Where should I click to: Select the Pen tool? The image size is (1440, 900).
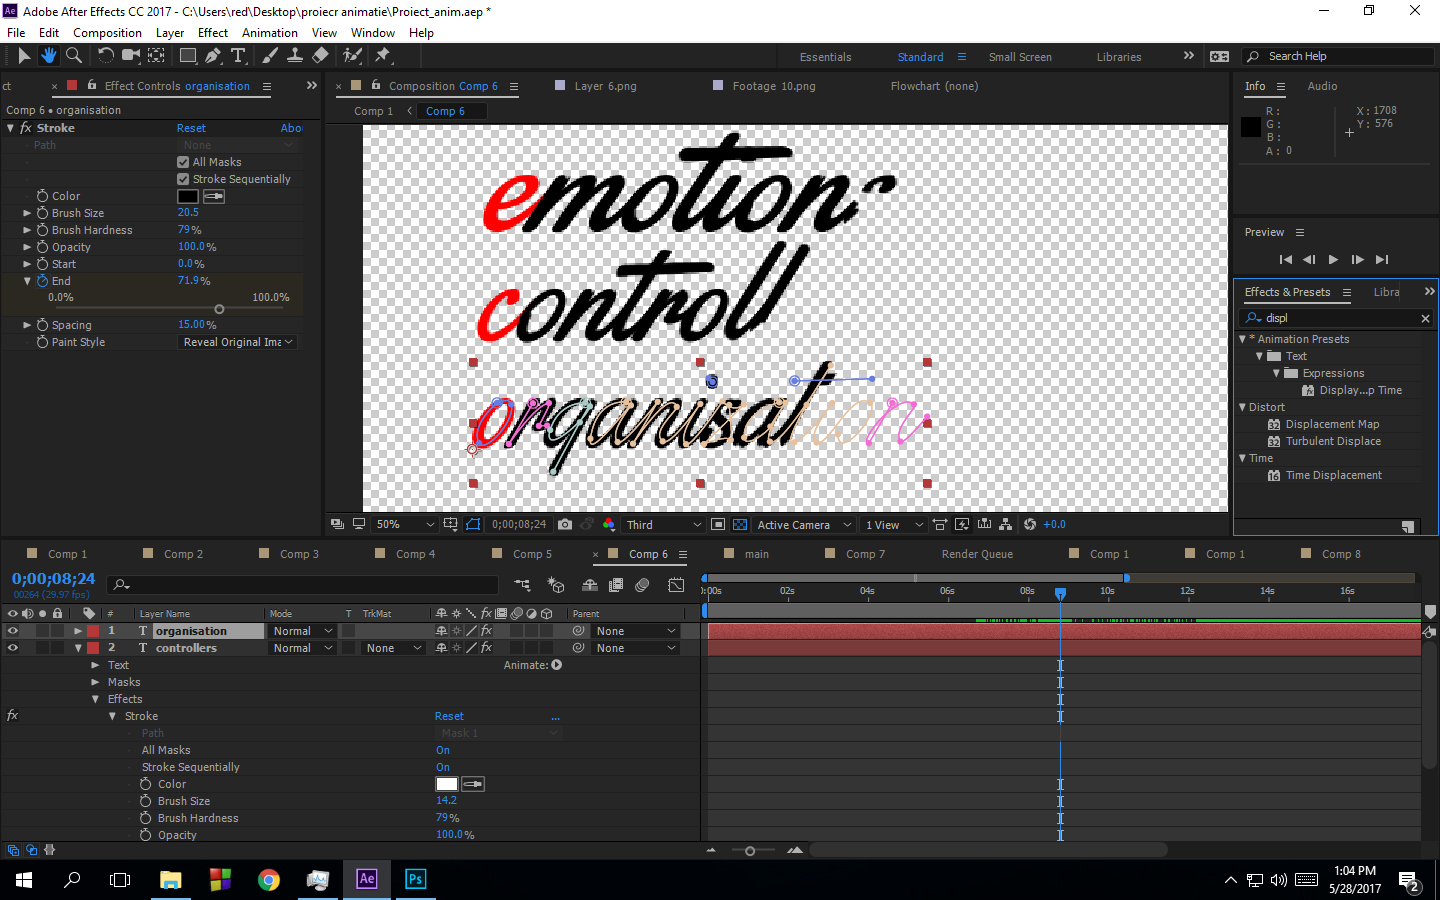point(213,56)
